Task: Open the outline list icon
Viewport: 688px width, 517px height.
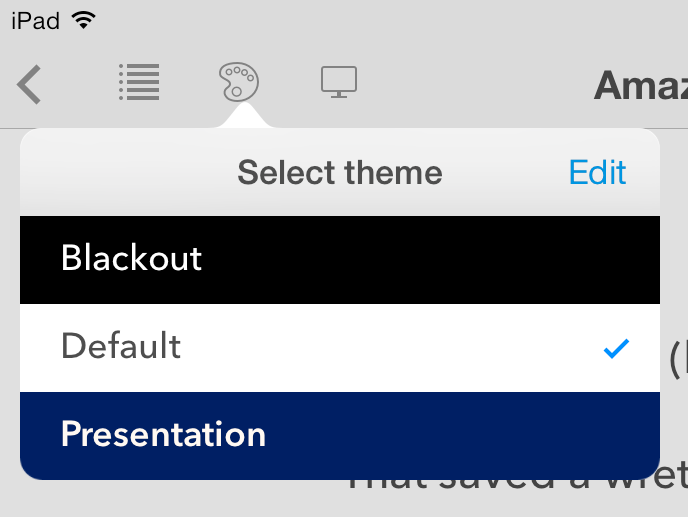Action: coord(139,82)
